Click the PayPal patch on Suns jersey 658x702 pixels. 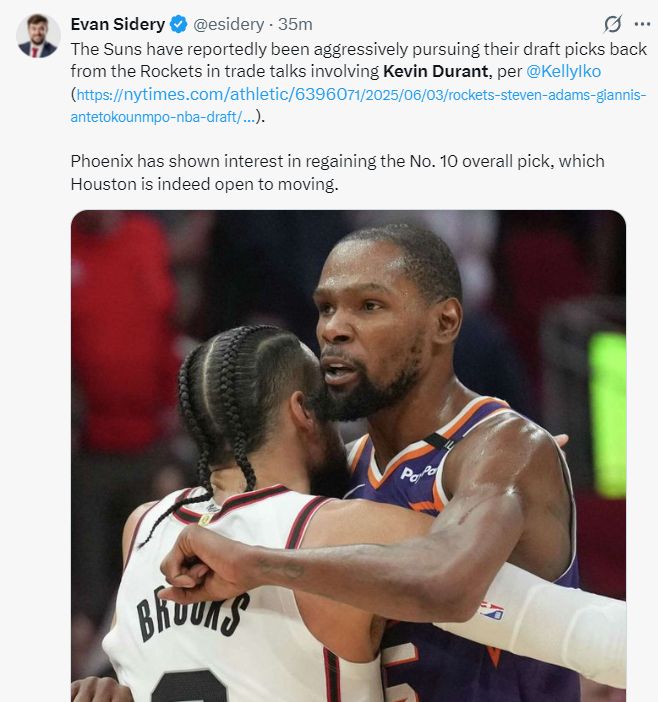click(418, 474)
